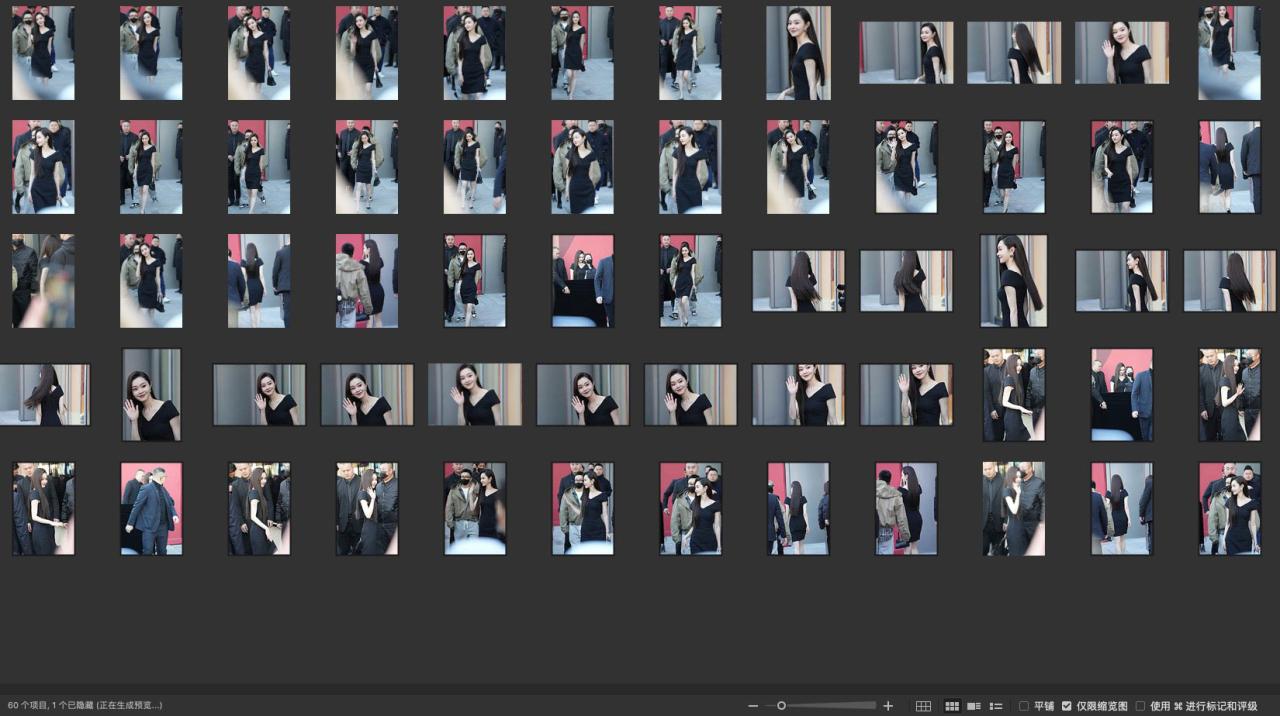Click the plus icon to enlarge thumbnails
Screen dimensions: 1280x716
(x=888, y=706)
